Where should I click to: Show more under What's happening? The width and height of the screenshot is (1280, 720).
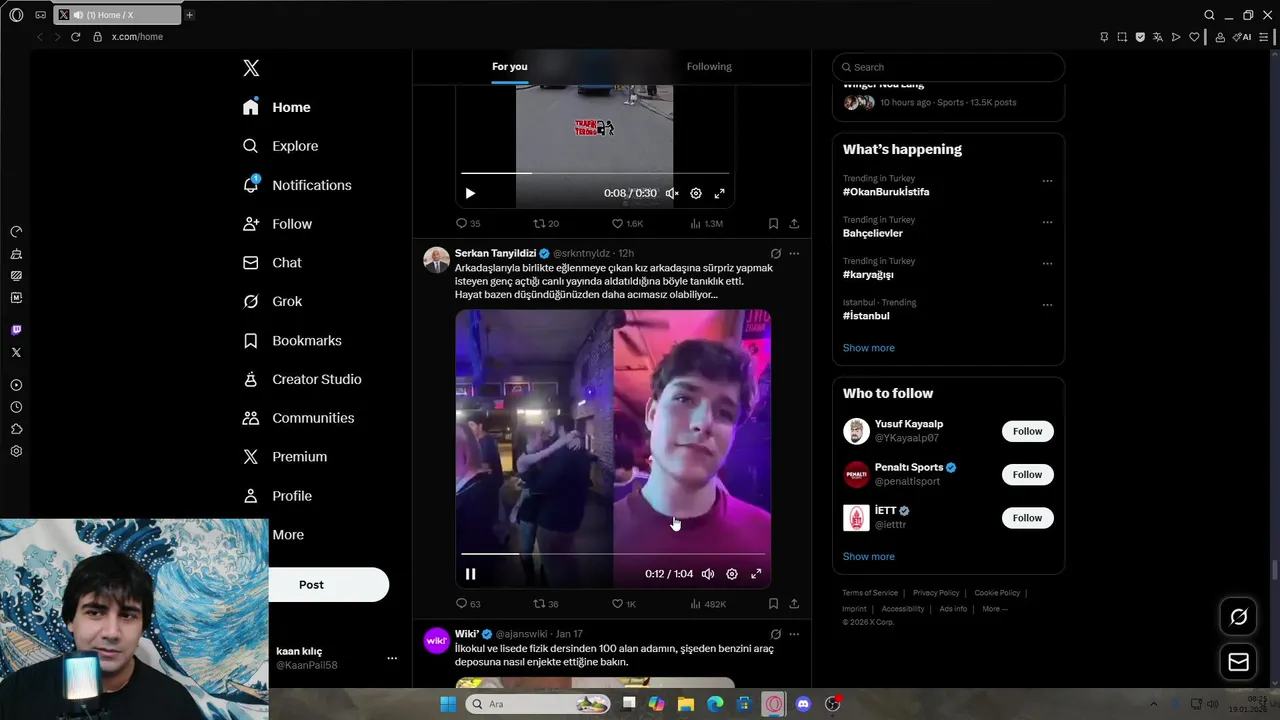(868, 348)
